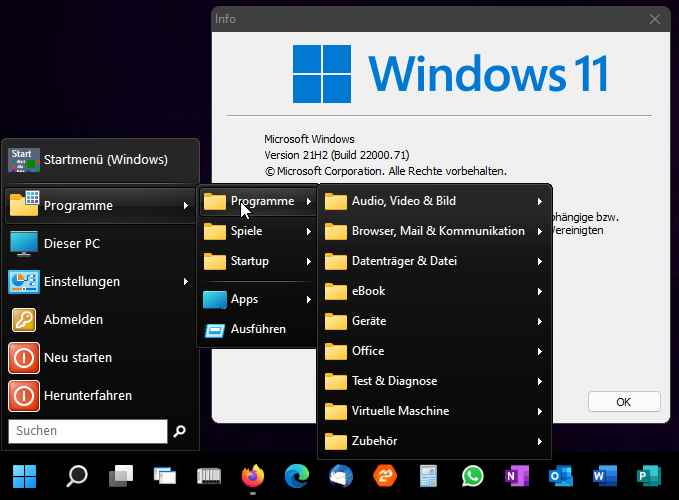Viewport: 679px width, 500px height.
Task: Open taskbar Search magnifier icon
Action: (77, 476)
